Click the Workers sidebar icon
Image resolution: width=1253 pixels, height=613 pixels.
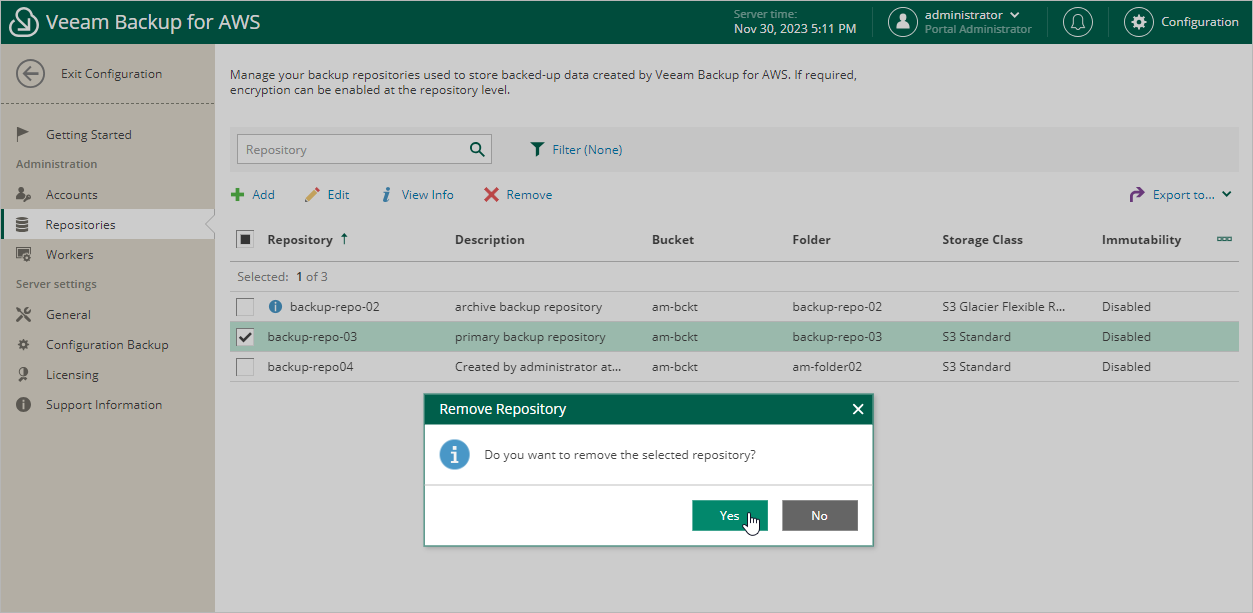click(x=23, y=255)
